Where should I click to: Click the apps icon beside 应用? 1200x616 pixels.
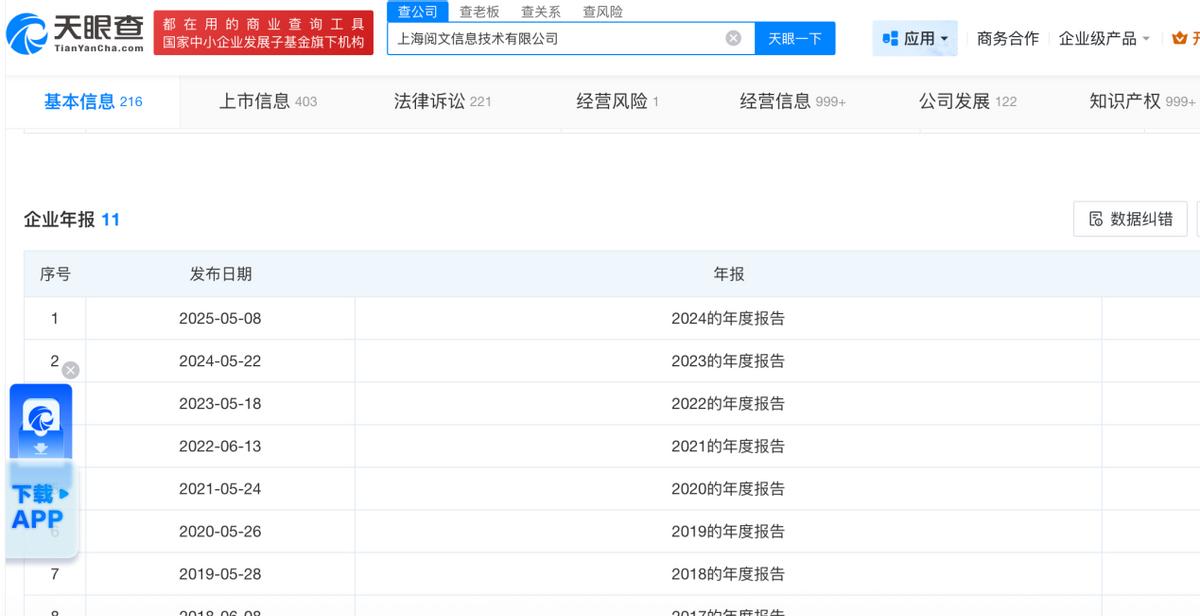point(890,38)
